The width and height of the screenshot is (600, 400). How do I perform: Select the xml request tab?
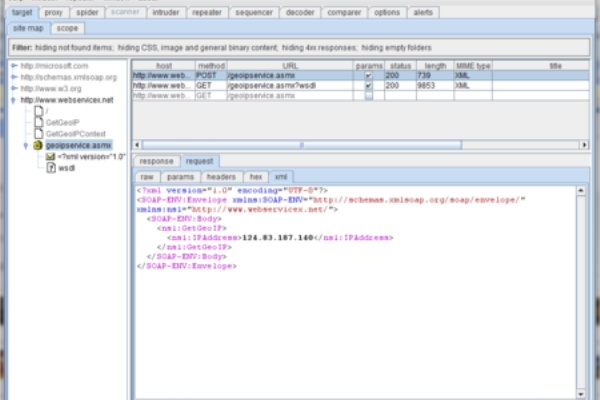[x=281, y=177]
